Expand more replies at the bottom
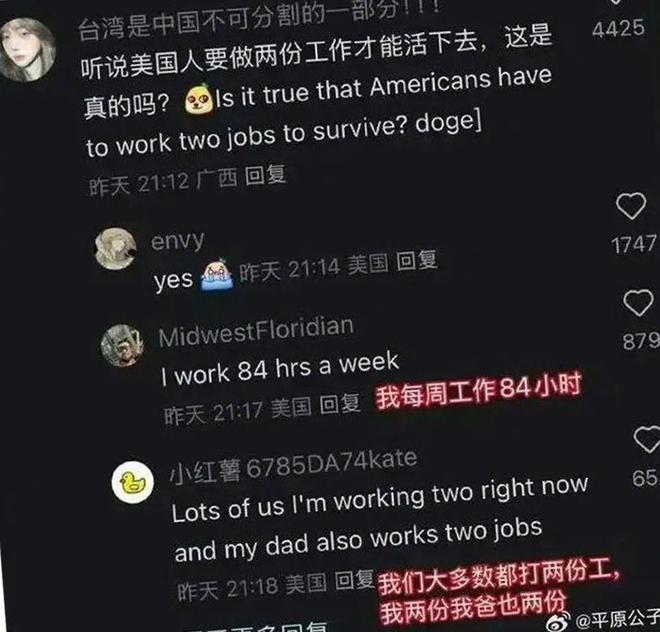660x632 pixels. pyautogui.click(x=261, y=627)
